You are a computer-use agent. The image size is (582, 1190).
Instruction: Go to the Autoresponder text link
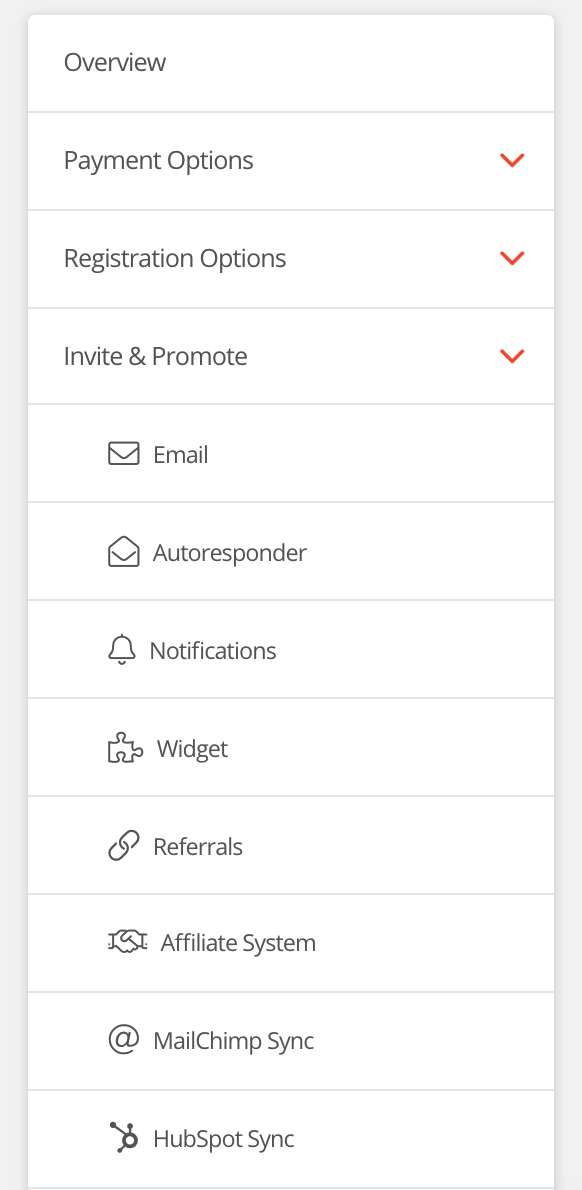230,552
